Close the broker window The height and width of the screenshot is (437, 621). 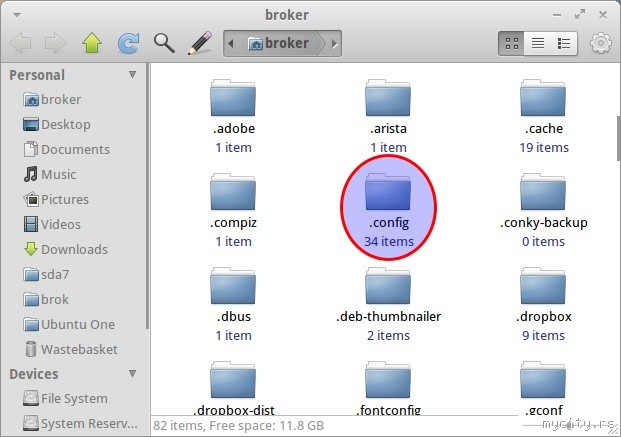(x=603, y=15)
